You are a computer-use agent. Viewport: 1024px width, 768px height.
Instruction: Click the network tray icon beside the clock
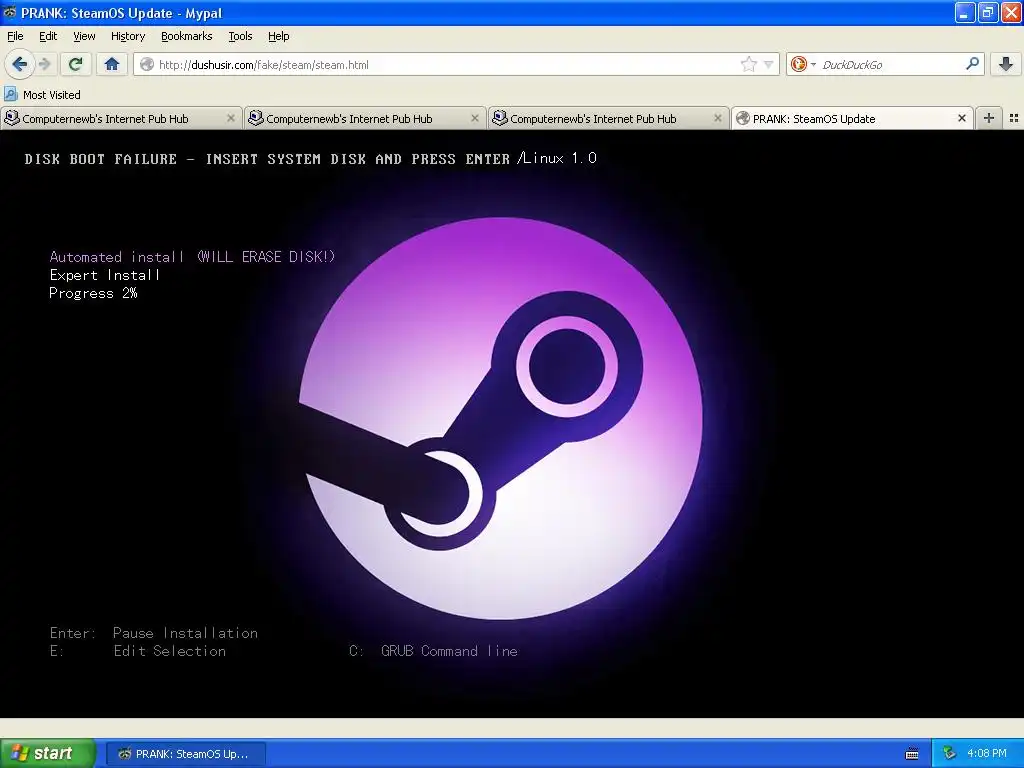point(949,754)
